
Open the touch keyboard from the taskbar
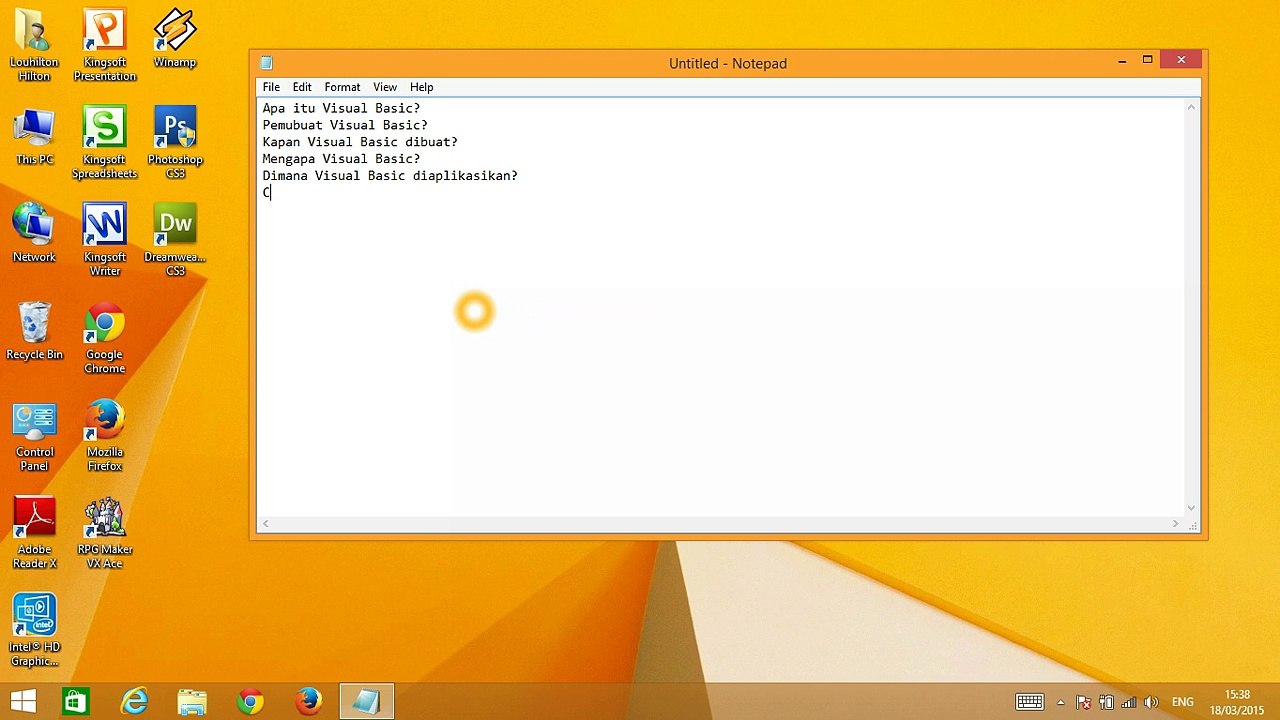tap(1029, 702)
